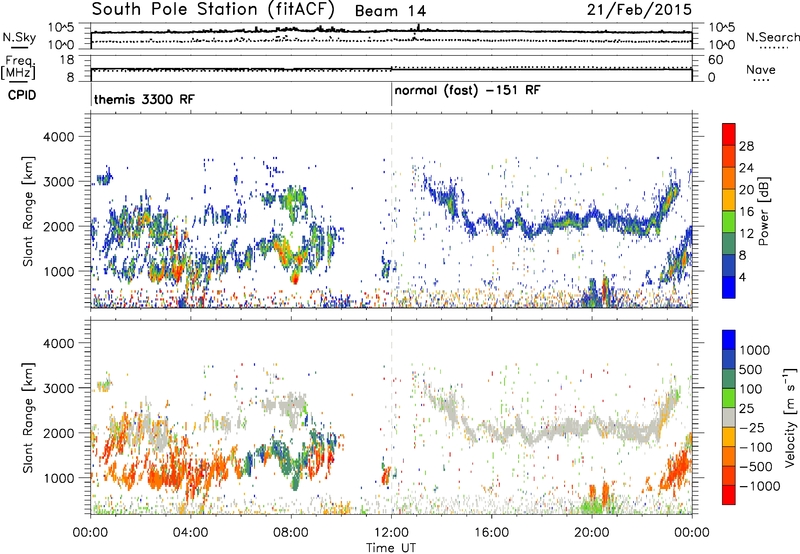Click the 'Freq. [MHz]' axis label
800x554 pixels.
18,68
